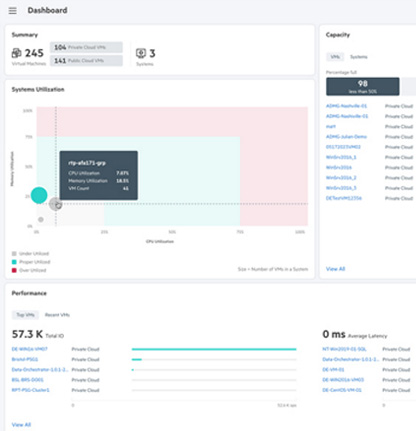Switch Capacity view to the Systems tab
The width and height of the screenshot is (416, 431).
pyautogui.click(x=359, y=57)
